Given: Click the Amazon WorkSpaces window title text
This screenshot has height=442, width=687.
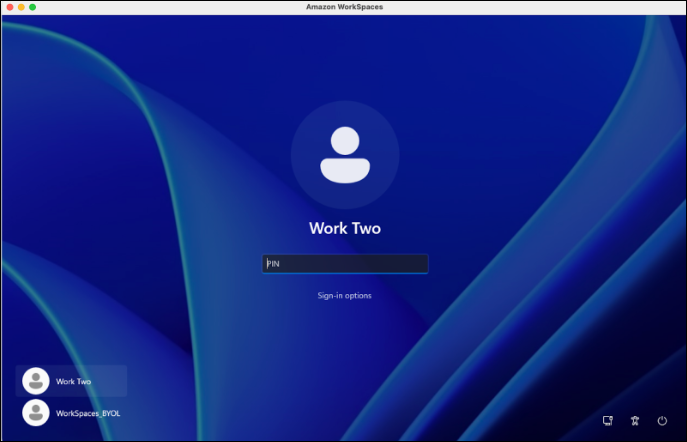Looking at the screenshot, I should tap(344, 7).
